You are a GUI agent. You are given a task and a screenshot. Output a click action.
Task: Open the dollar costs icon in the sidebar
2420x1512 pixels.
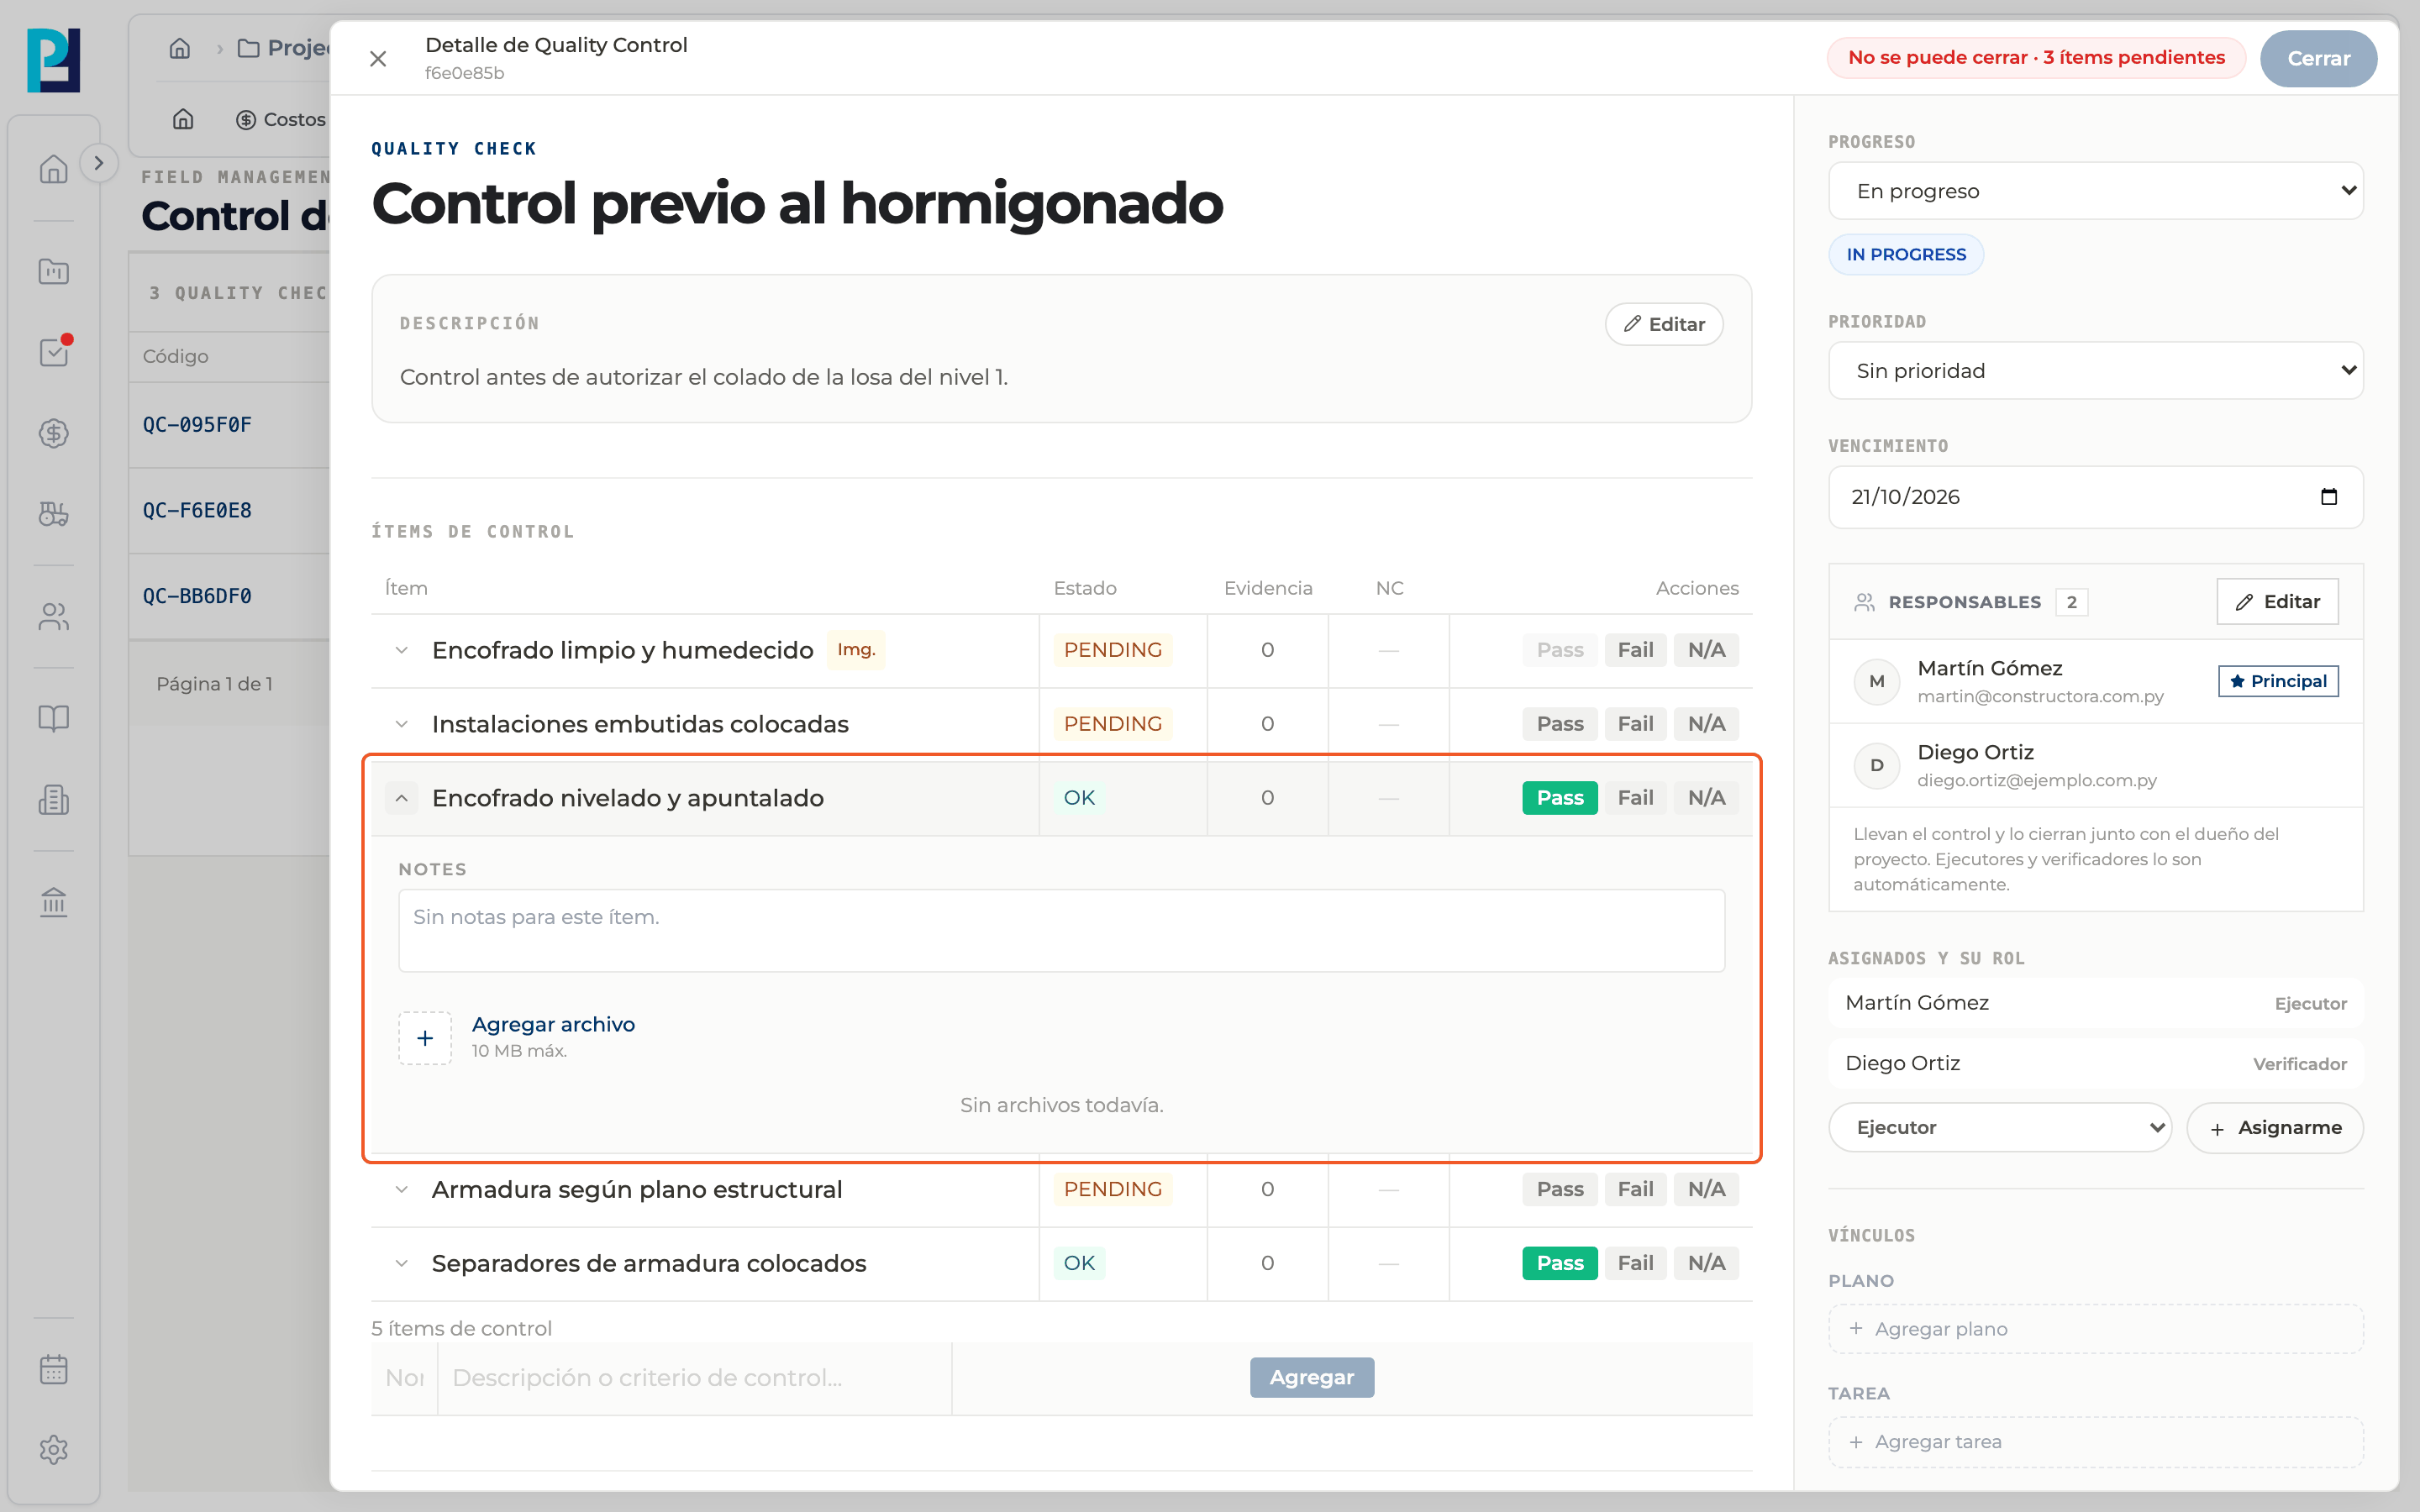click(x=54, y=433)
